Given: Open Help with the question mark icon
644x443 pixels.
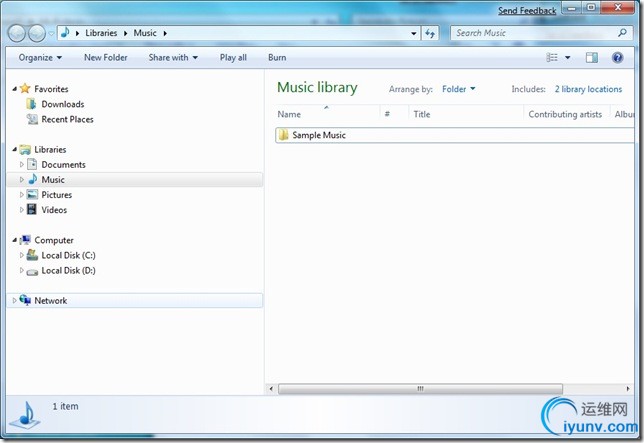Looking at the screenshot, I should (x=617, y=57).
